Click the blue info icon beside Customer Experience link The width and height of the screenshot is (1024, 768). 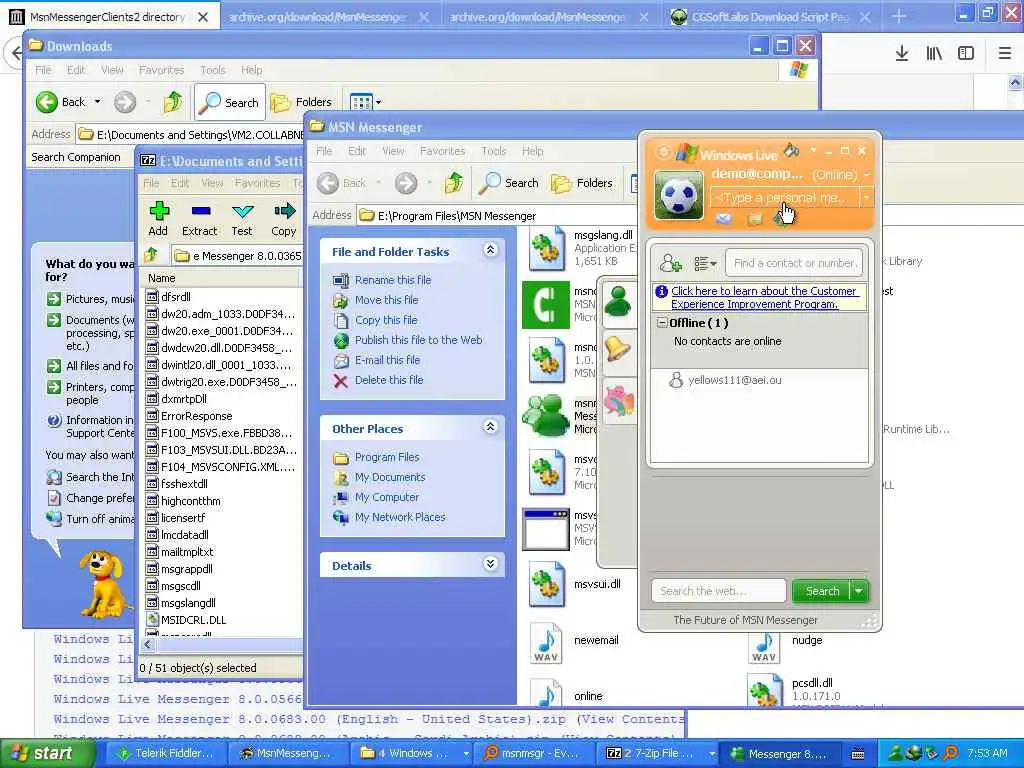(x=662, y=291)
